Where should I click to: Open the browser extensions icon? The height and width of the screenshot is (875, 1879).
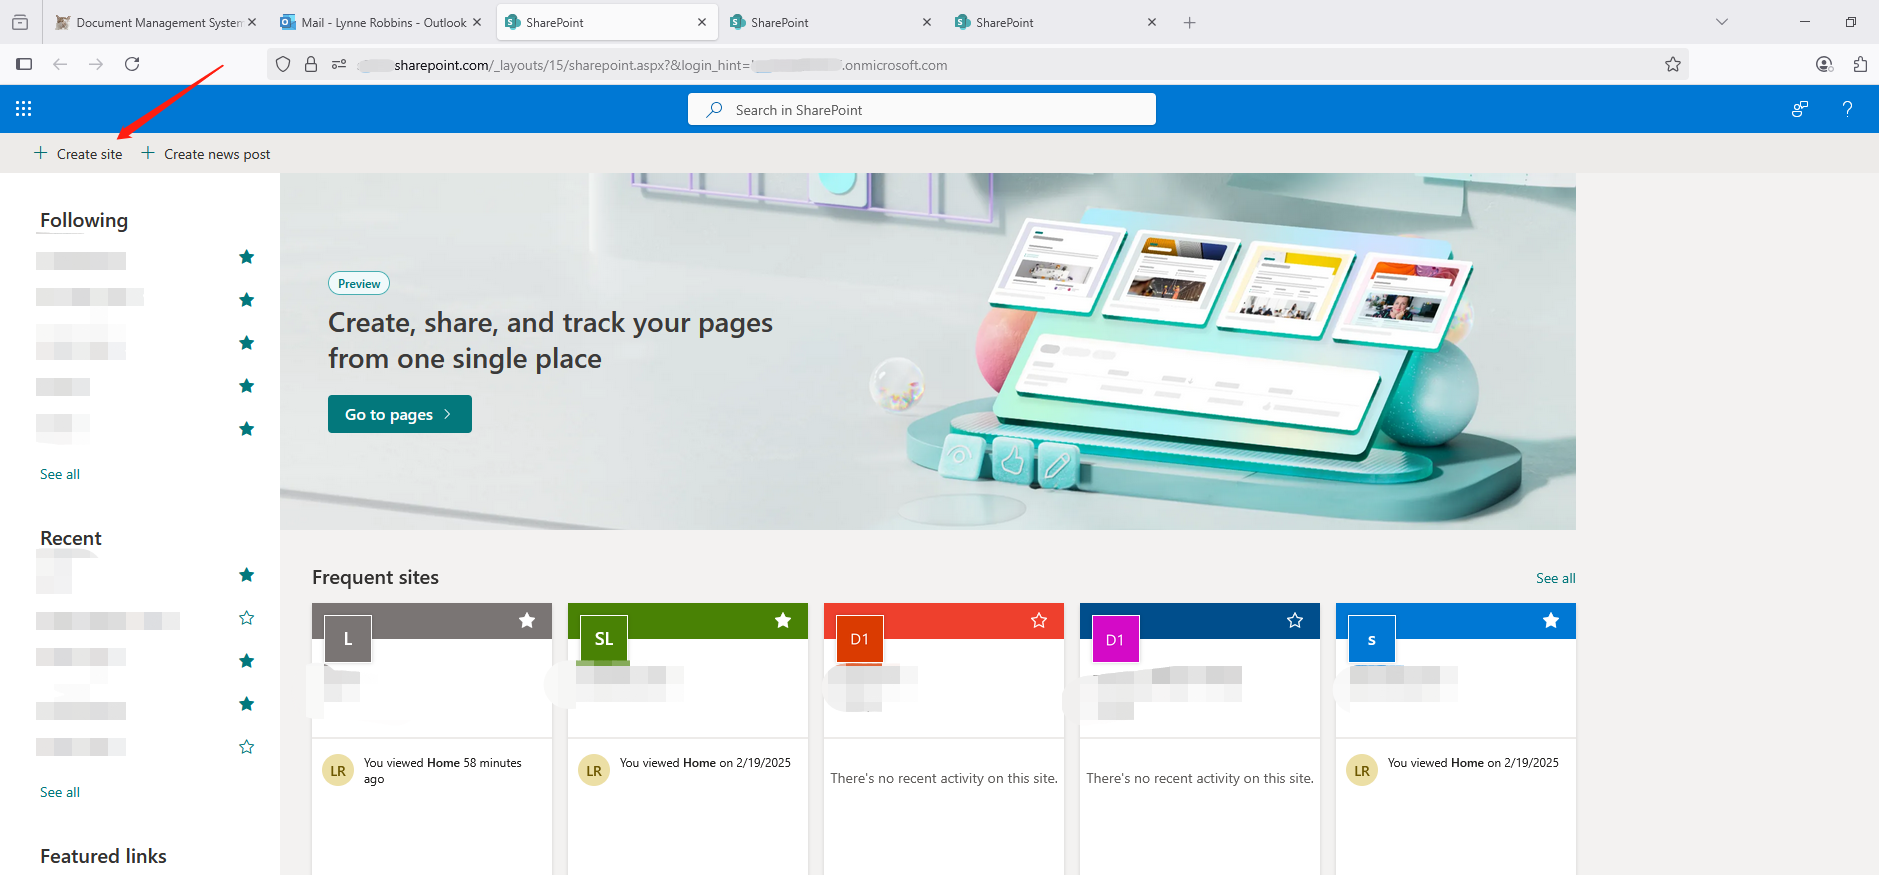[x=1860, y=64]
